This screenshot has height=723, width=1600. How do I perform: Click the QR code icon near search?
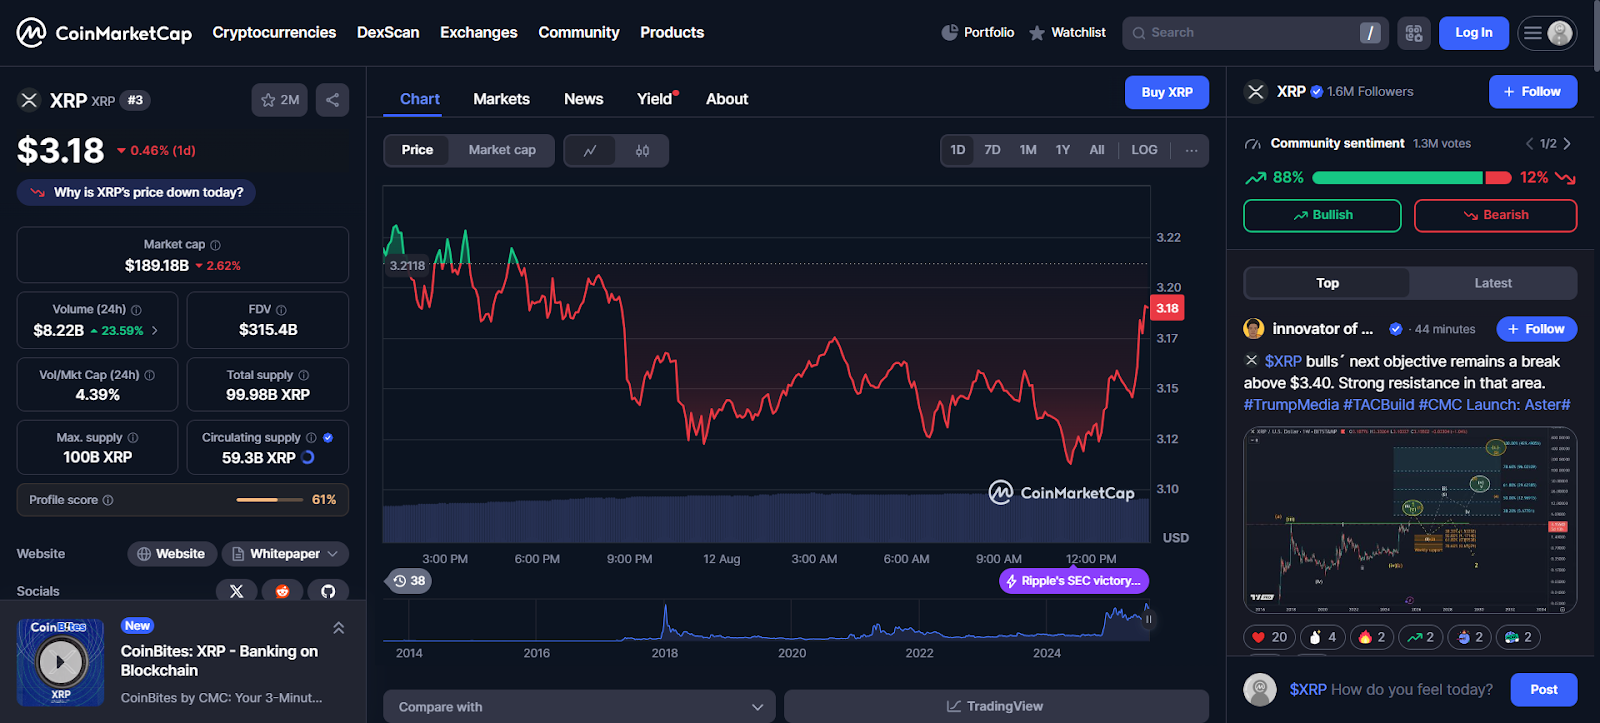[x=1414, y=33]
